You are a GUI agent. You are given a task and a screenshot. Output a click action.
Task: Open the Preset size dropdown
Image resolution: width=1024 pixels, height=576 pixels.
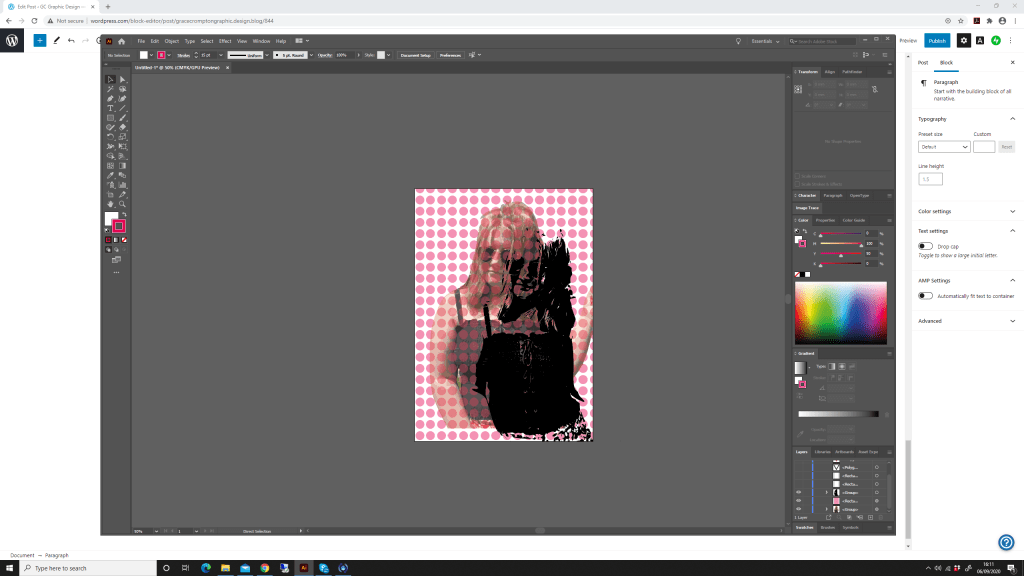pyautogui.click(x=944, y=147)
